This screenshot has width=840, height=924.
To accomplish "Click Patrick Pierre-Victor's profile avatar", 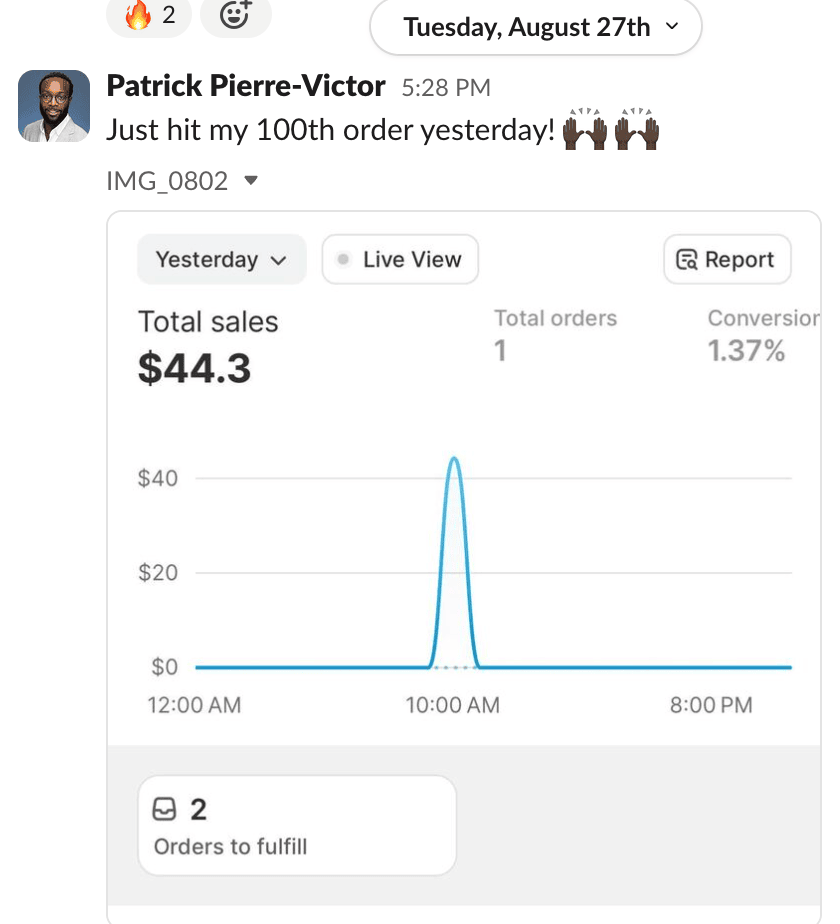I will pos(54,106).
